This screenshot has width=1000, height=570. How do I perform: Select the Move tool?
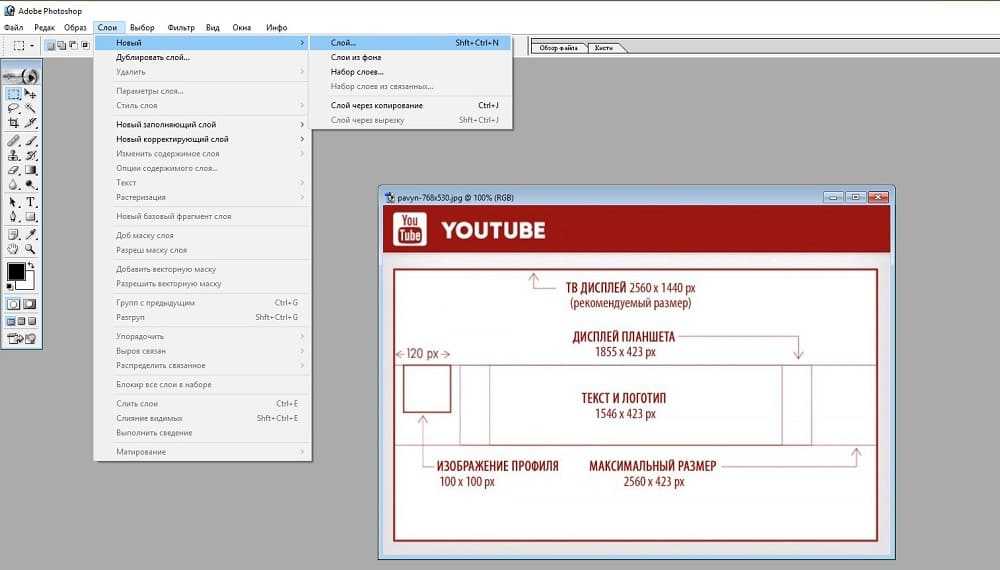click(31, 94)
